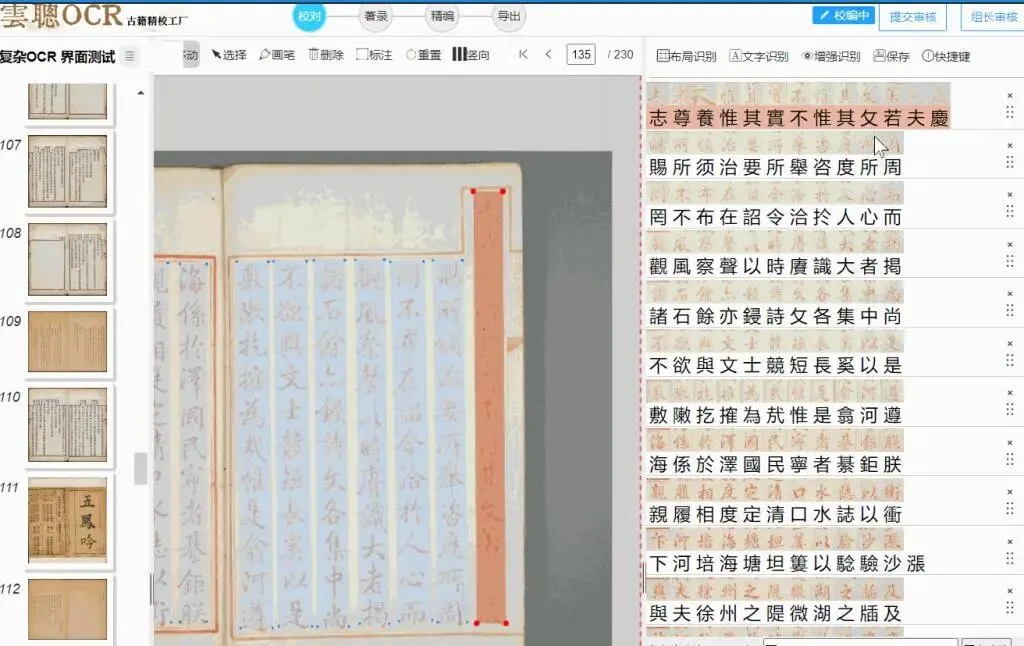Open page thumbnail 110
This screenshot has height=646, width=1024.
(x=67, y=425)
